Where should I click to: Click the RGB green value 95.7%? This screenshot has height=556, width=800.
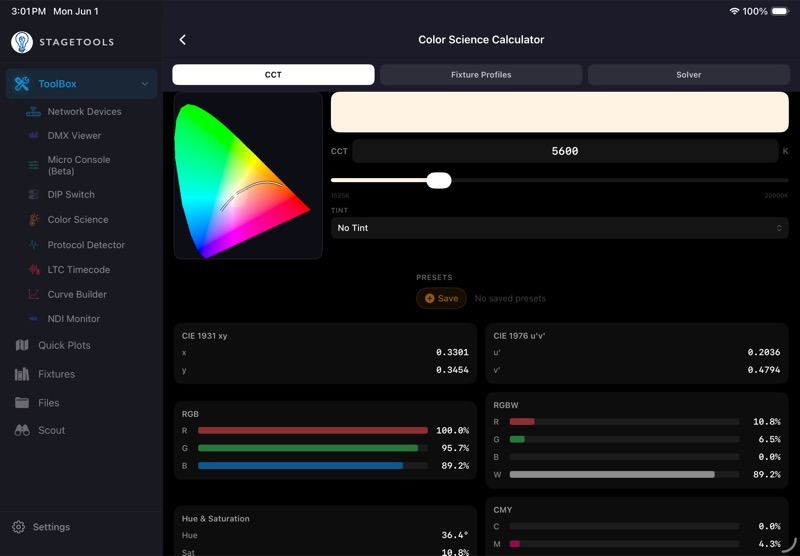tap(455, 448)
